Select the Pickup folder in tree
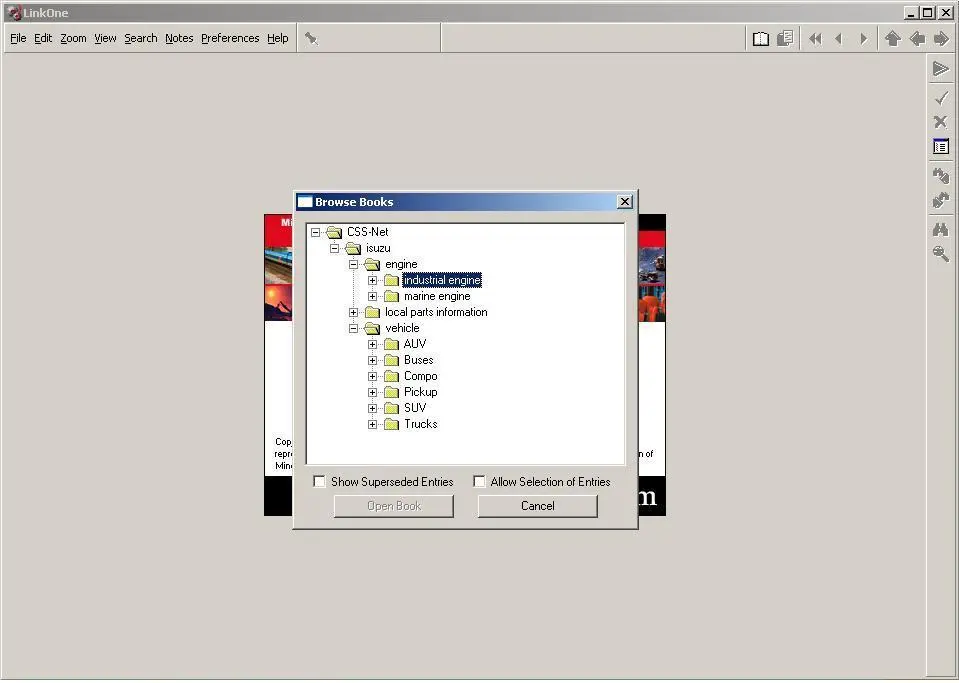Screen dimensions: 959x683 point(420,392)
